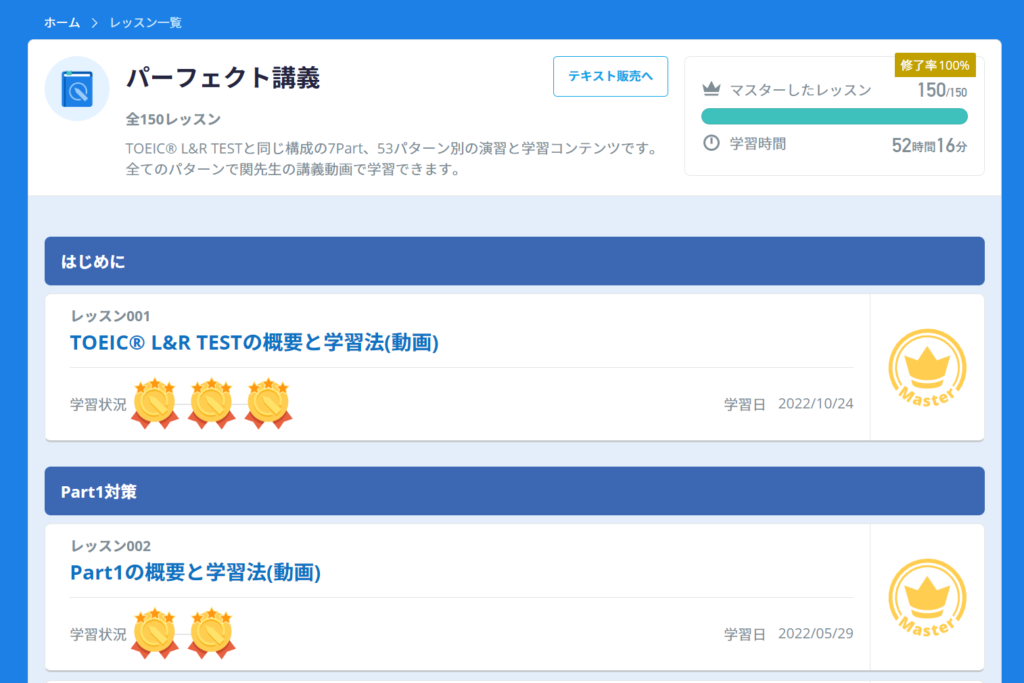This screenshot has width=1024, height=683.
Task: Click the 修了率100% completion badge
Action: [x=934, y=65]
